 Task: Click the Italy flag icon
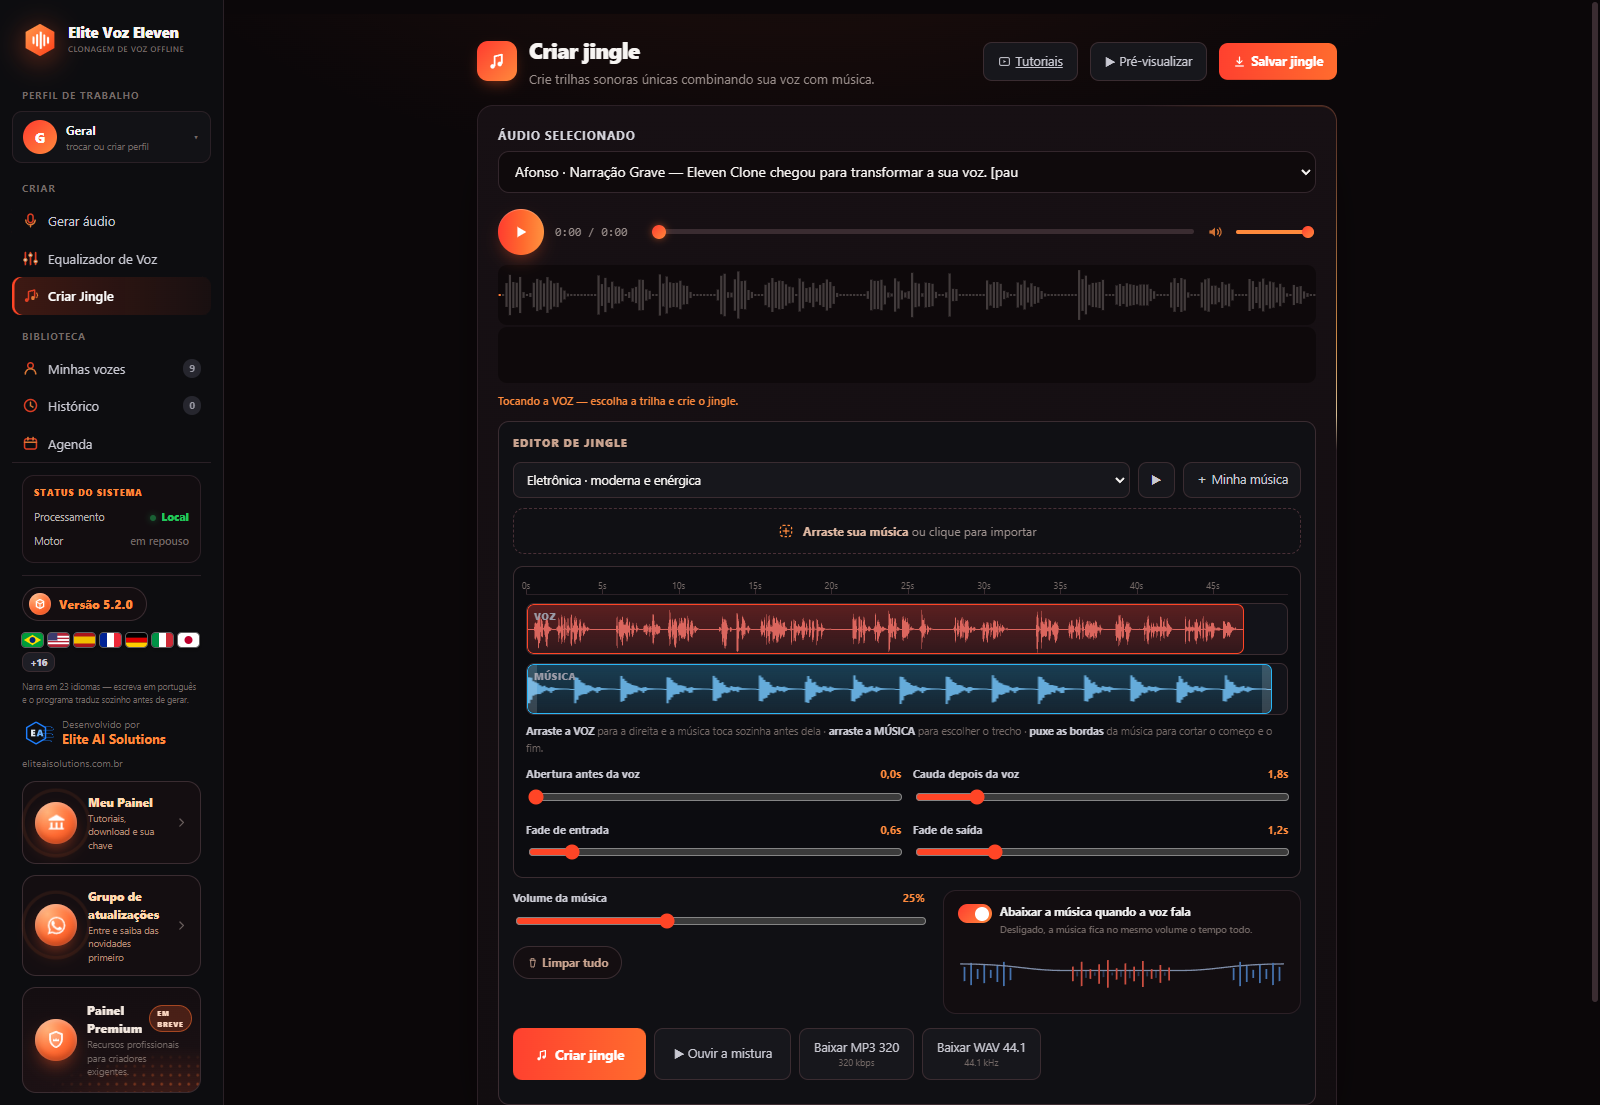pos(162,640)
